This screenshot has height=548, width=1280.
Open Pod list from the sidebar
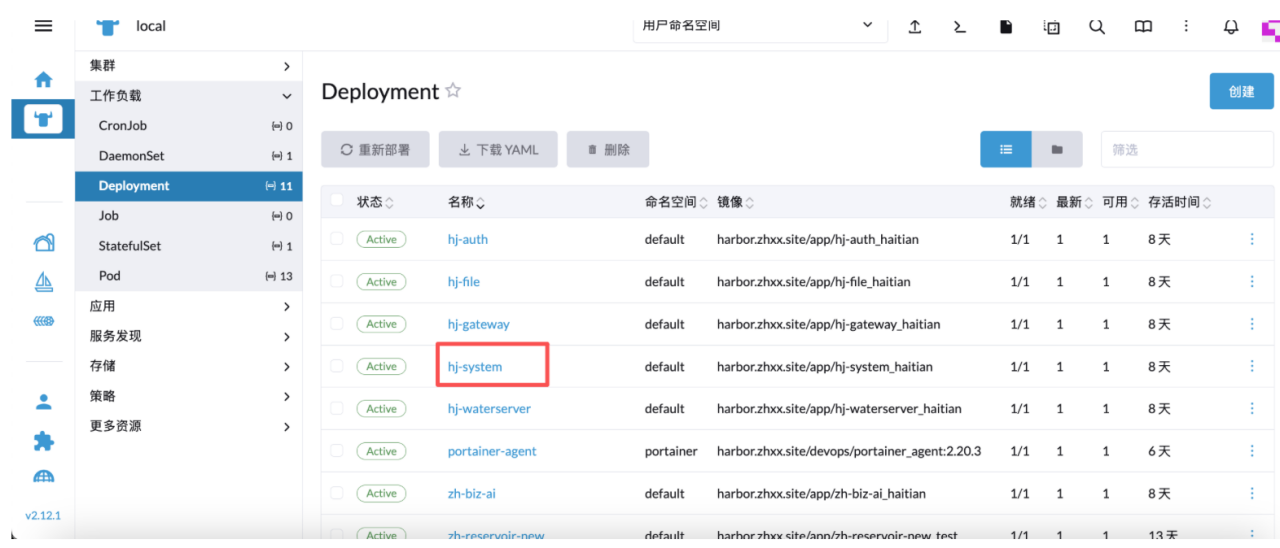click(x=110, y=276)
